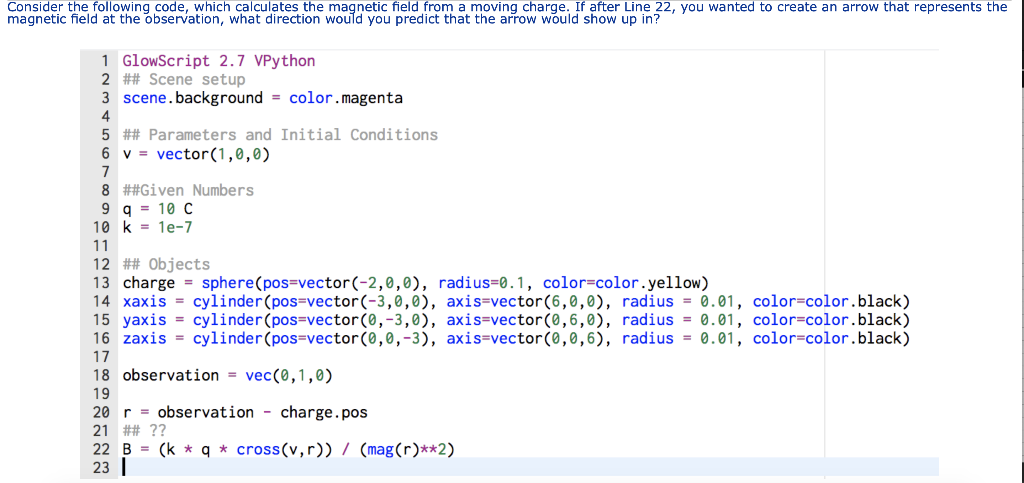
Task: Click the '##Given Numbers' comment
Action: pos(188,191)
